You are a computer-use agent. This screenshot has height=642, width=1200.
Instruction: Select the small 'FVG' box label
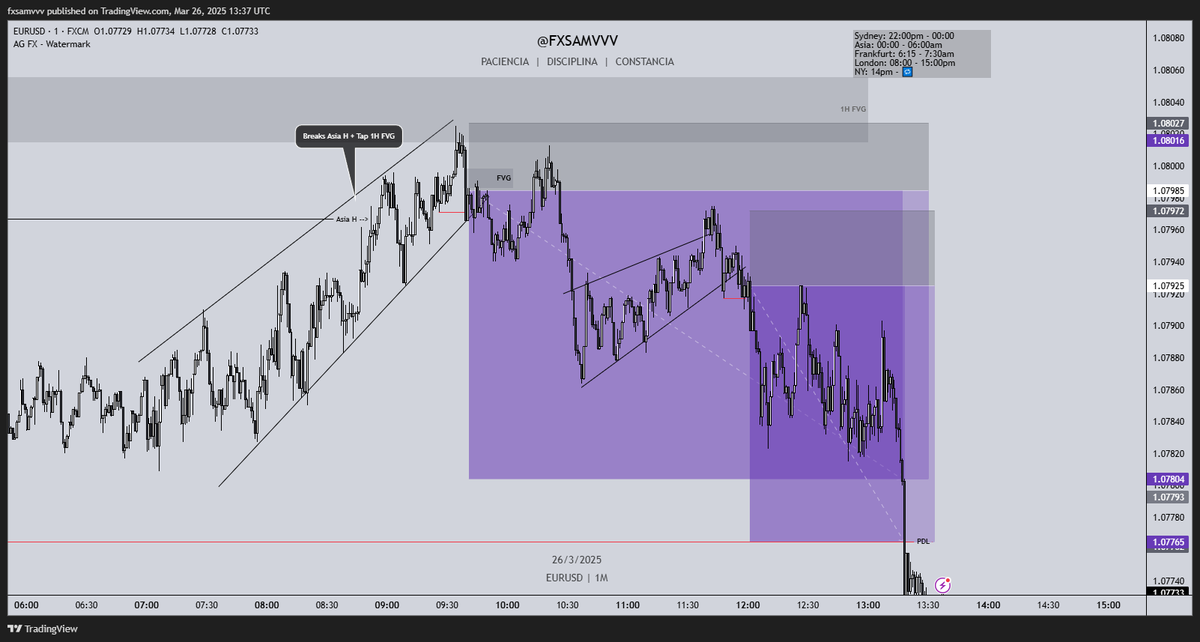pos(504,178)
